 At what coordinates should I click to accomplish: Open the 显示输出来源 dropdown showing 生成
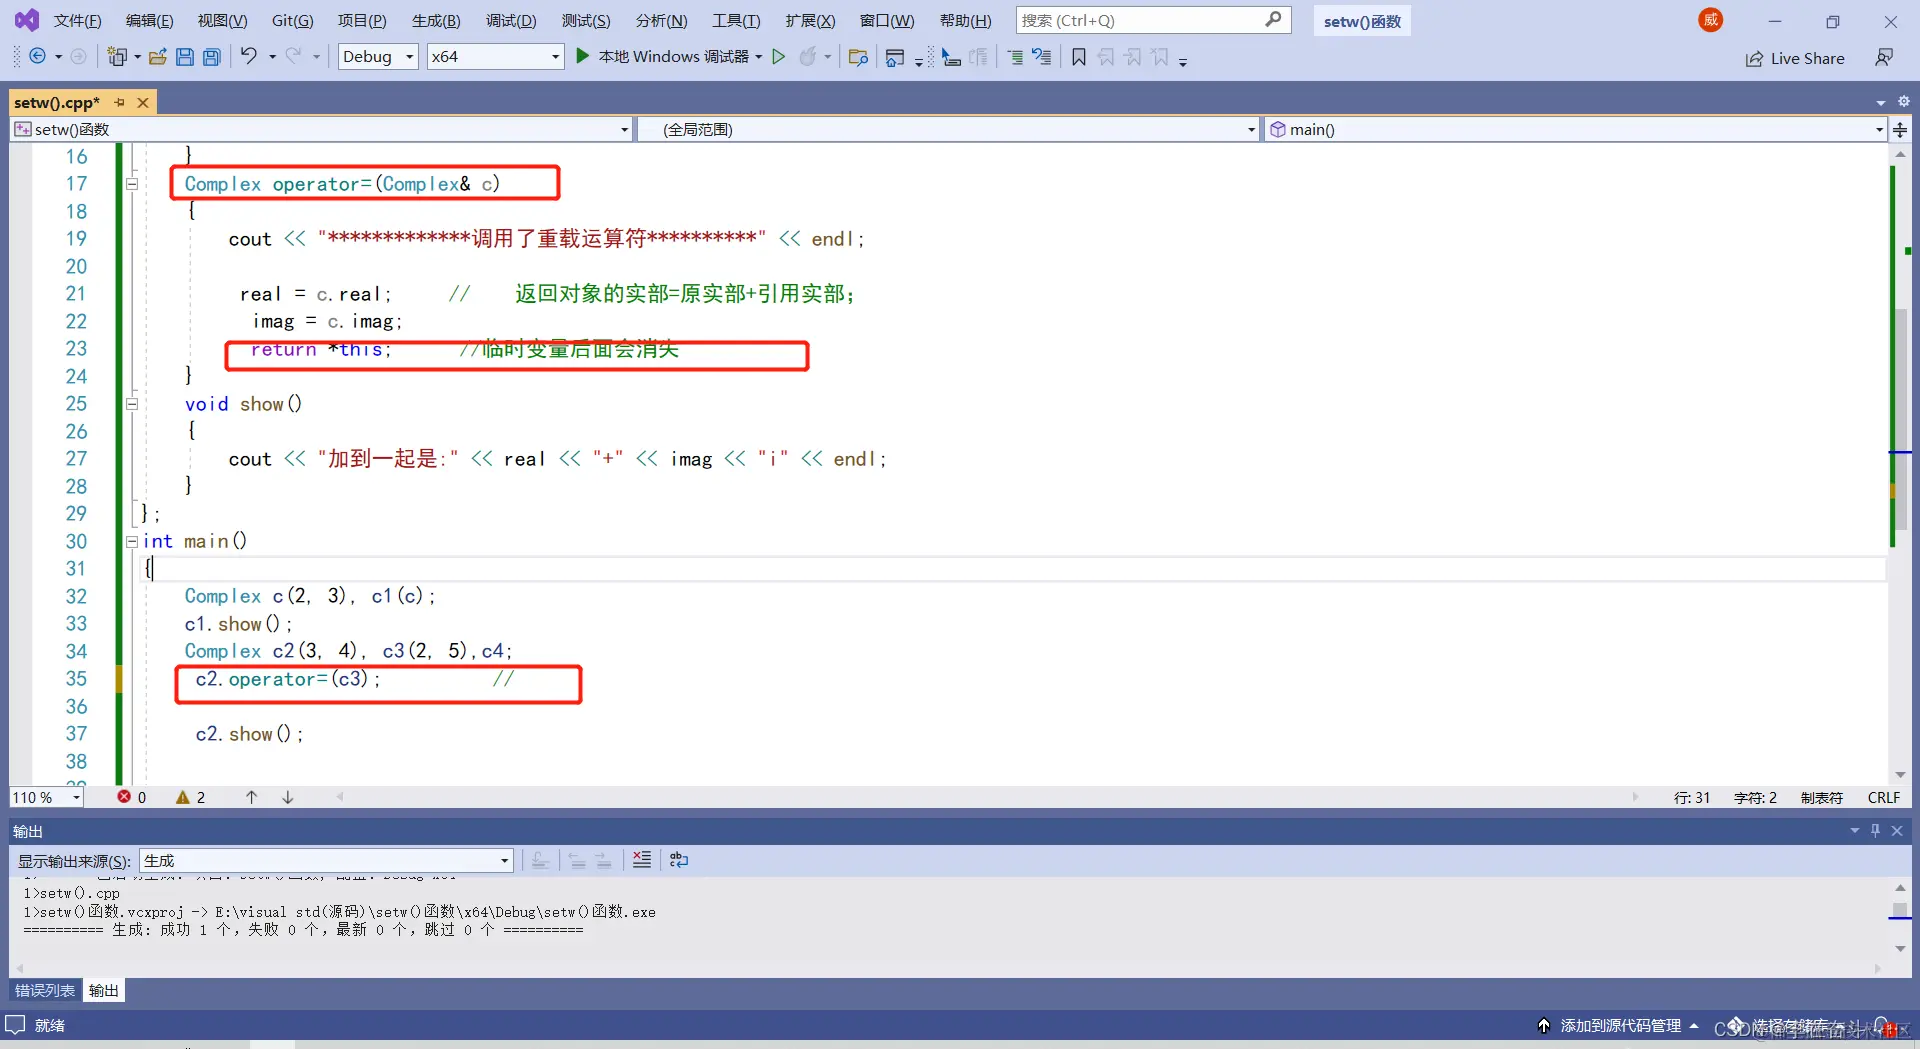(326, 860)
